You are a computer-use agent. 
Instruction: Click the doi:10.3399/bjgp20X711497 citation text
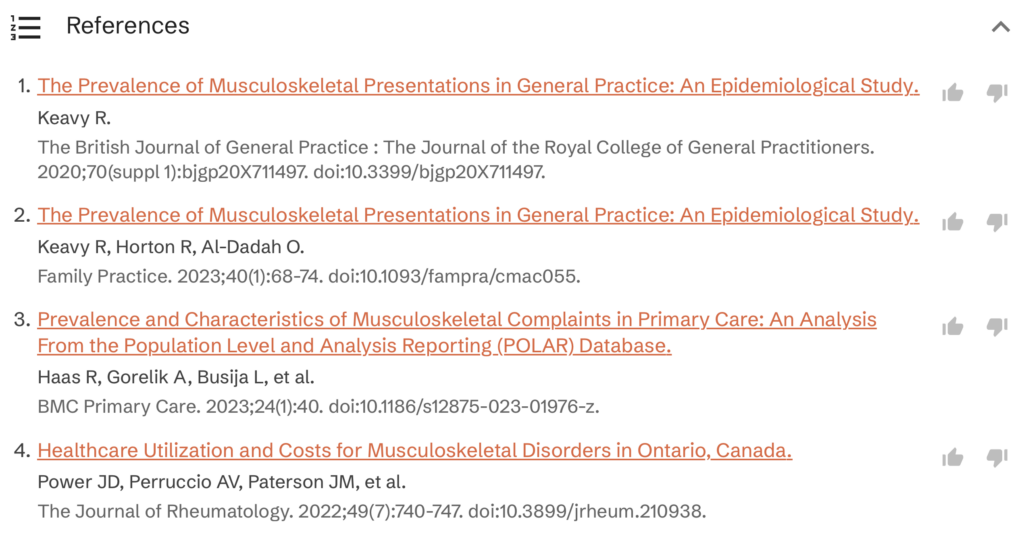click(x=429, y=172)
